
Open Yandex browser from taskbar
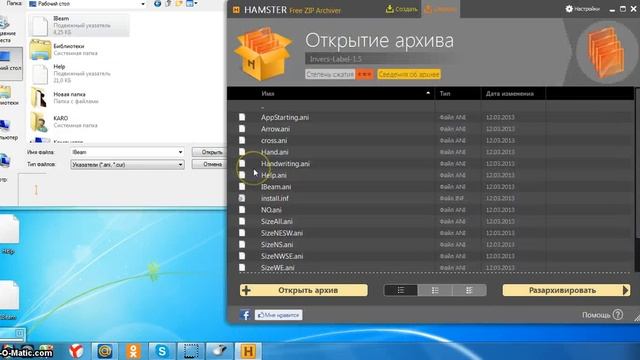pyautogui.click(x=76, y=351)
